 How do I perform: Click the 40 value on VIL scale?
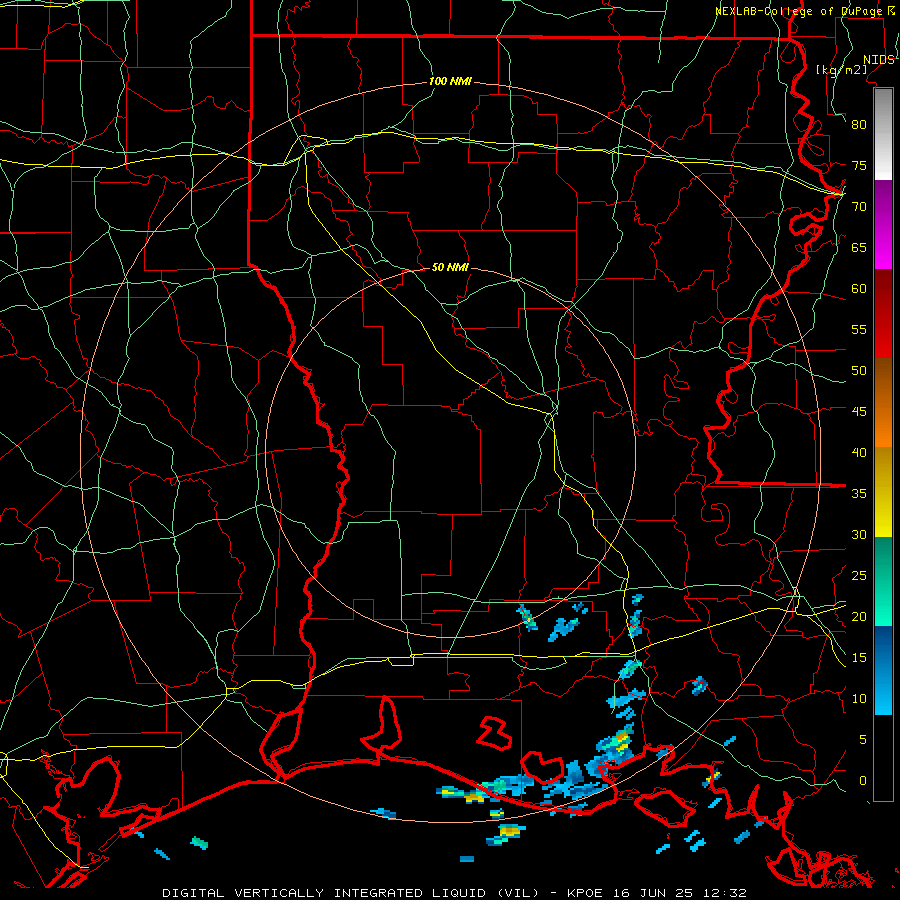(x=859, y=452)
